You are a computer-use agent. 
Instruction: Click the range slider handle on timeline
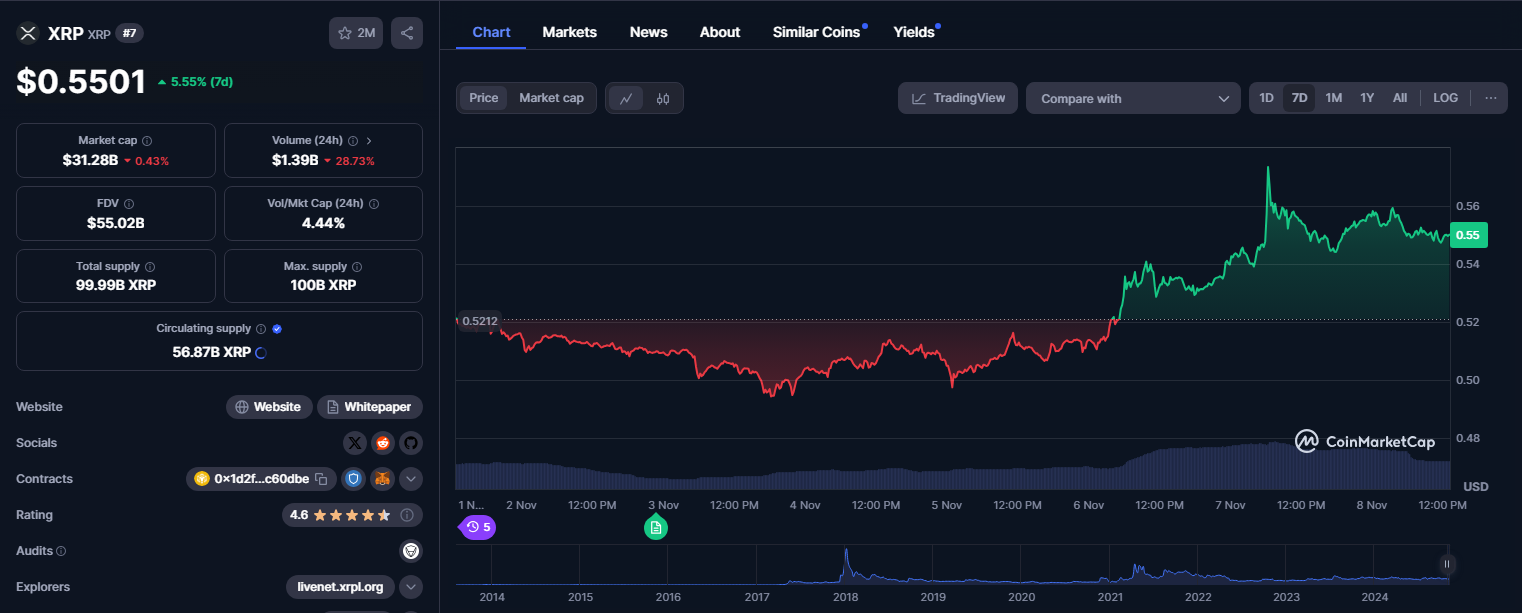click(1446, 564)
